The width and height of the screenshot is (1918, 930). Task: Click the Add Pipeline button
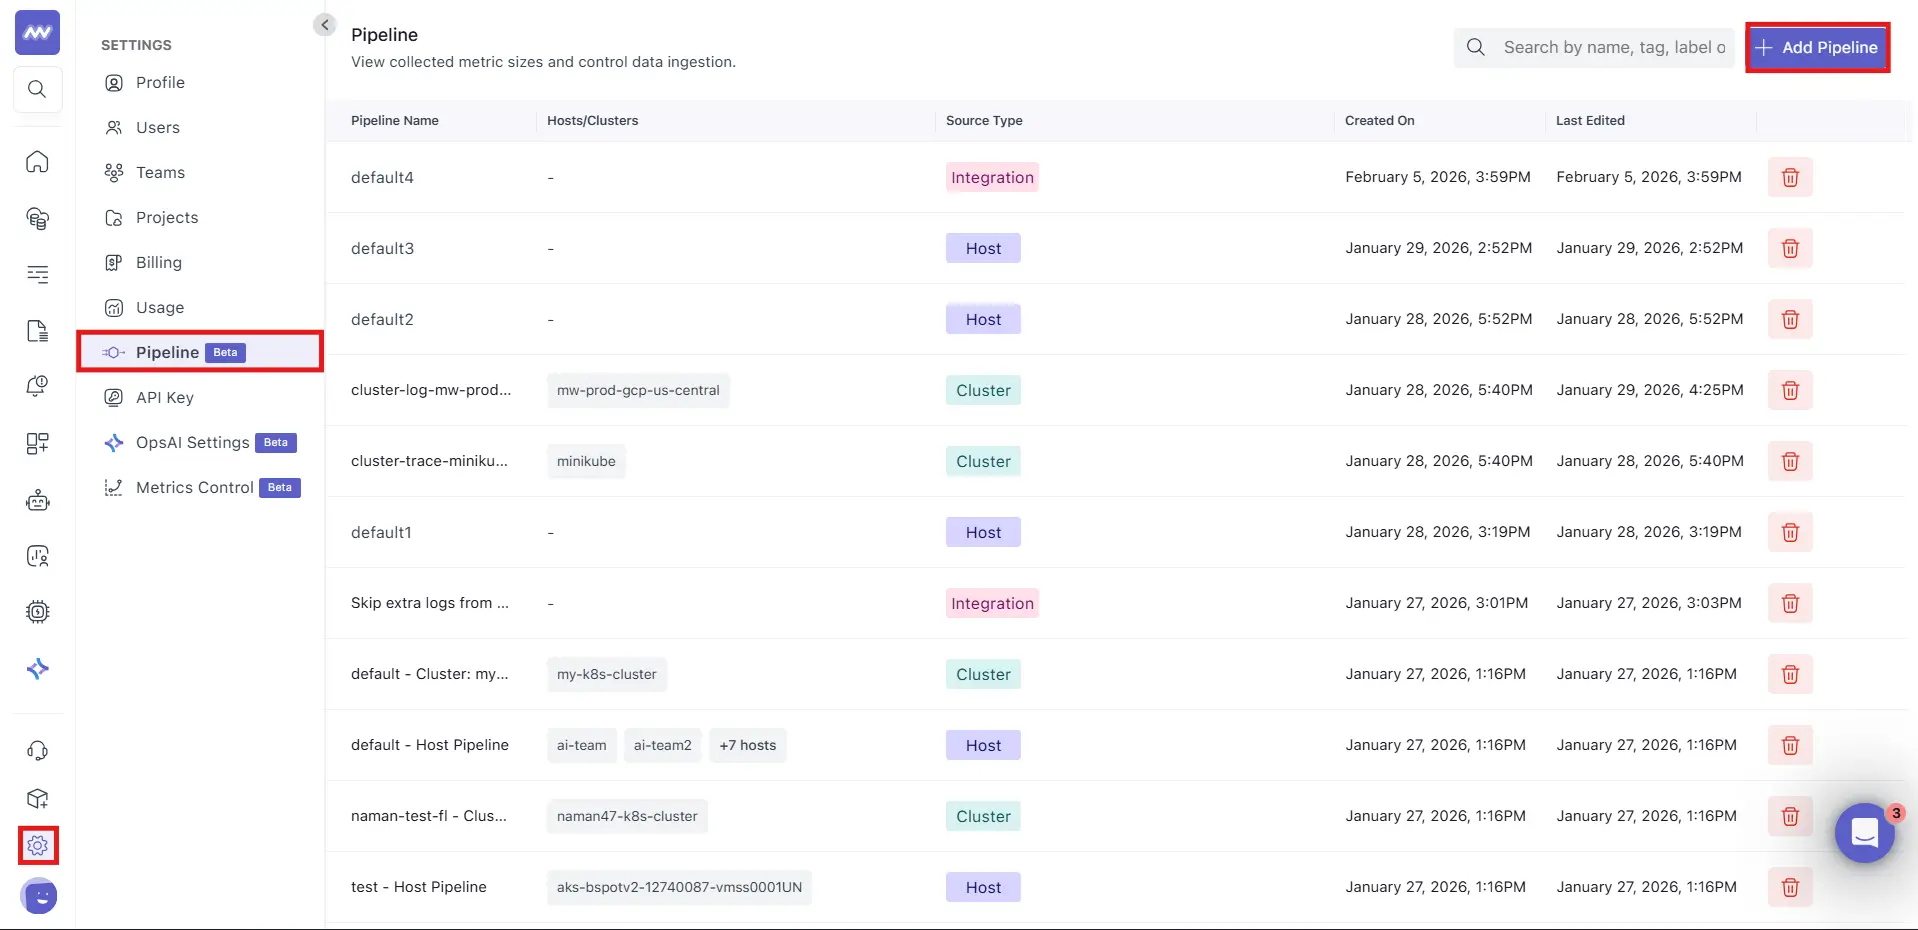[1818, 47]
